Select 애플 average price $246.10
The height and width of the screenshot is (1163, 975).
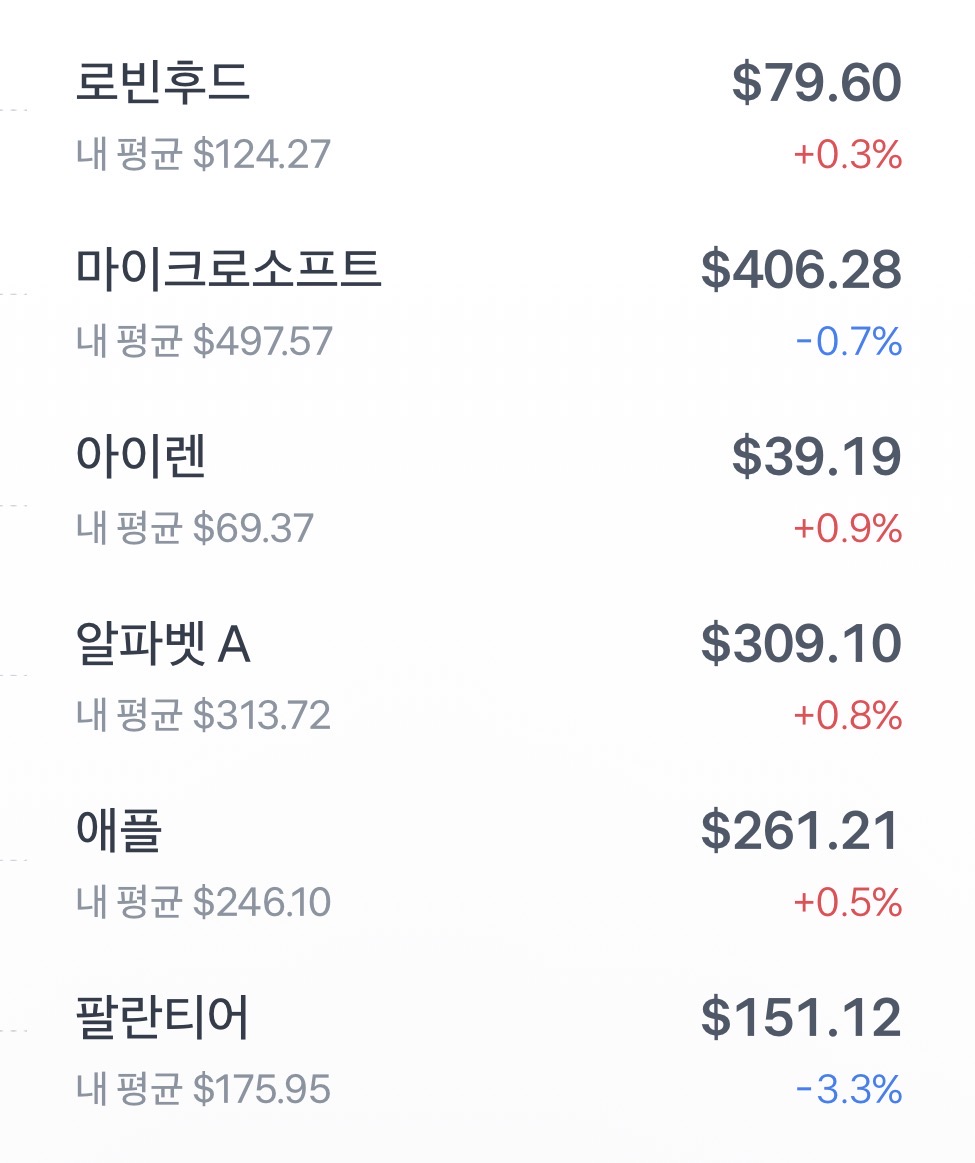(203, 903)
